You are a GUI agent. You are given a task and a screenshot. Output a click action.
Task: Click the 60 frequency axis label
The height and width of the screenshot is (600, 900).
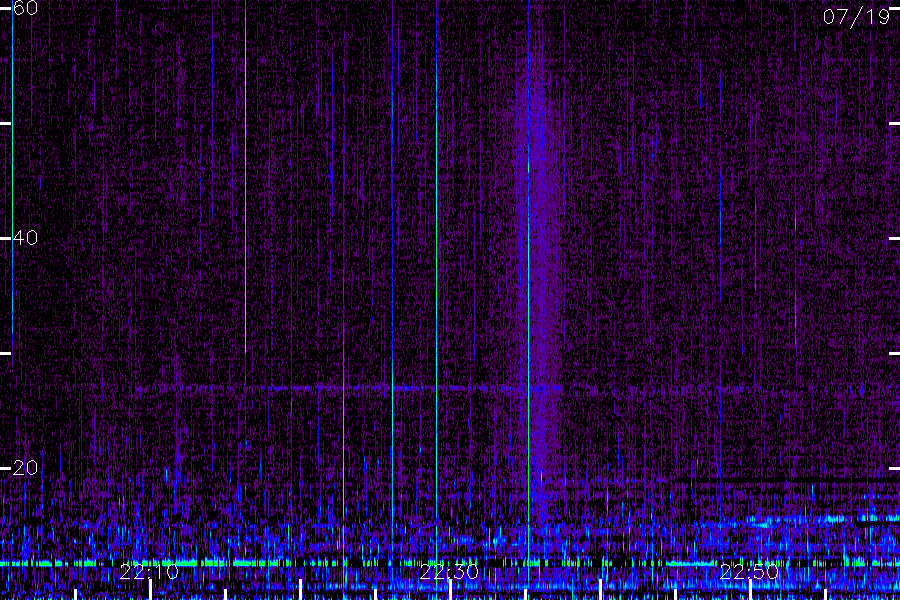click(x=25, y=8)
